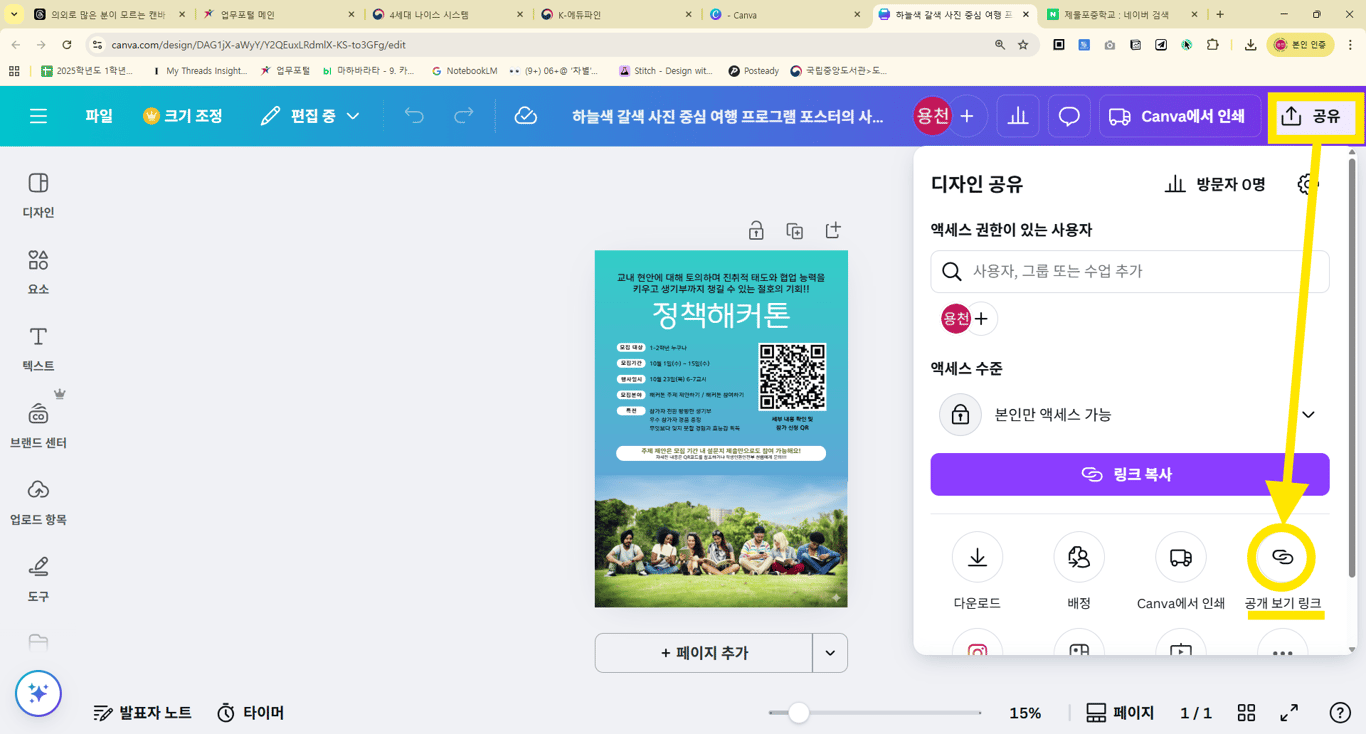Start the 타이머 timer

(x=251, y=713)
